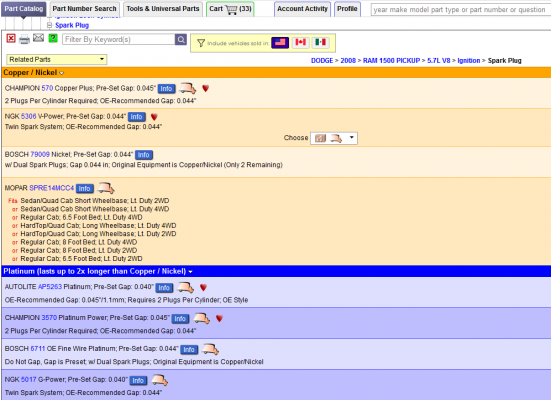Open part number AP5263 link
The width and height of the screenshot is (551, 400).
point(50,287)
